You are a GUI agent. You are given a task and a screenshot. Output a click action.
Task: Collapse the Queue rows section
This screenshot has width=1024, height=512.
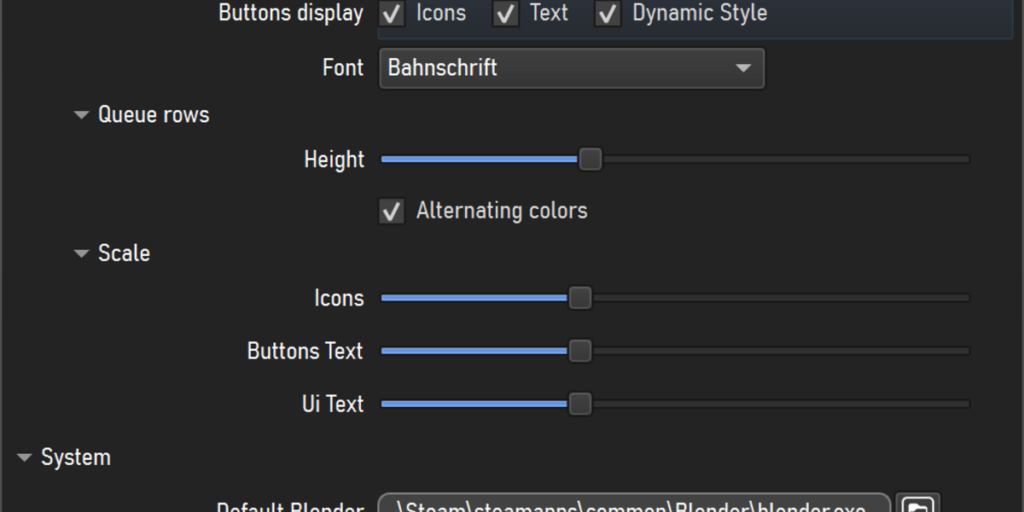[81, 116]
